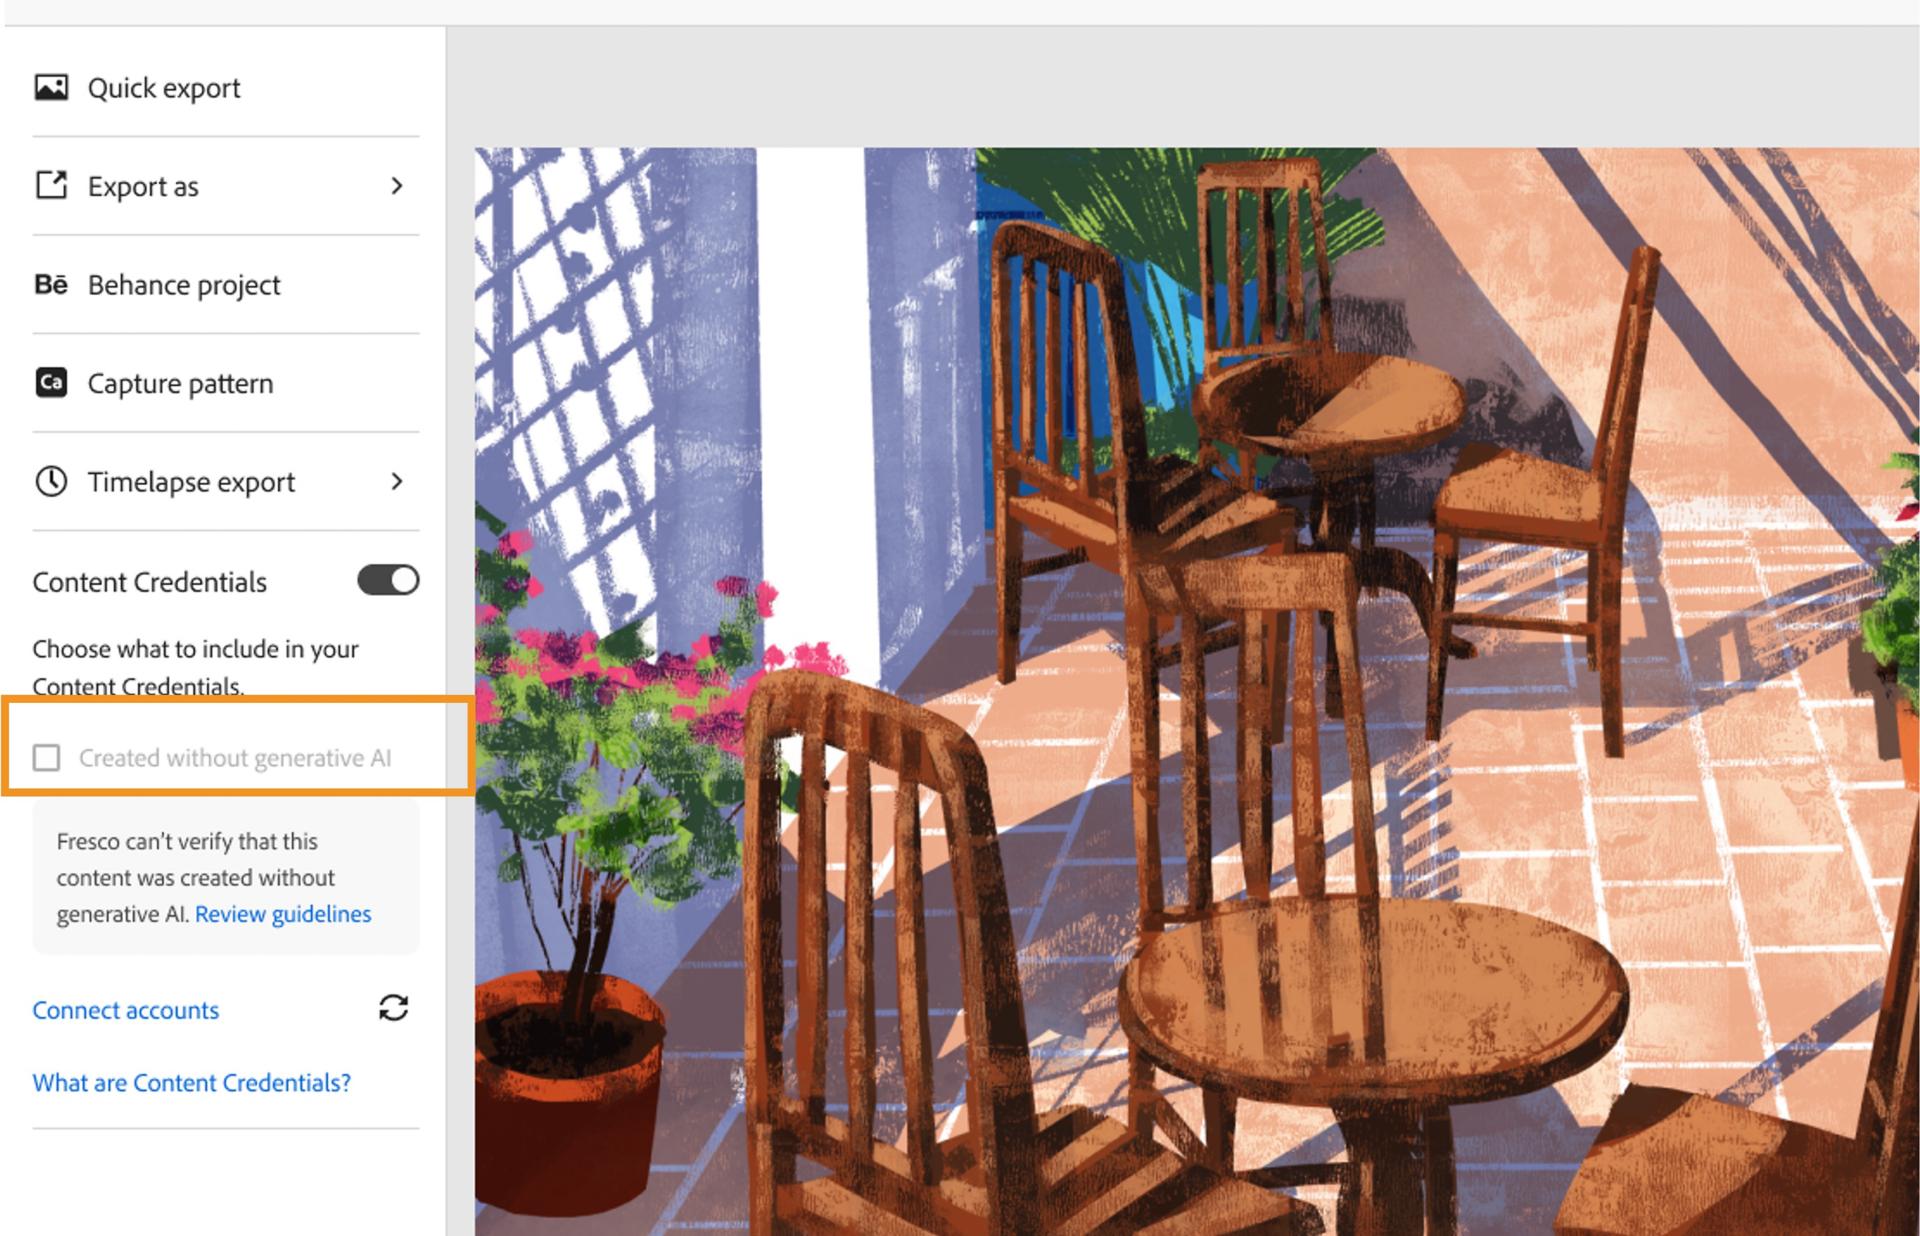Viewport: 1920px width, 1236px height.
Task: Select Behance project from the export menu
Action: point(183,285)
